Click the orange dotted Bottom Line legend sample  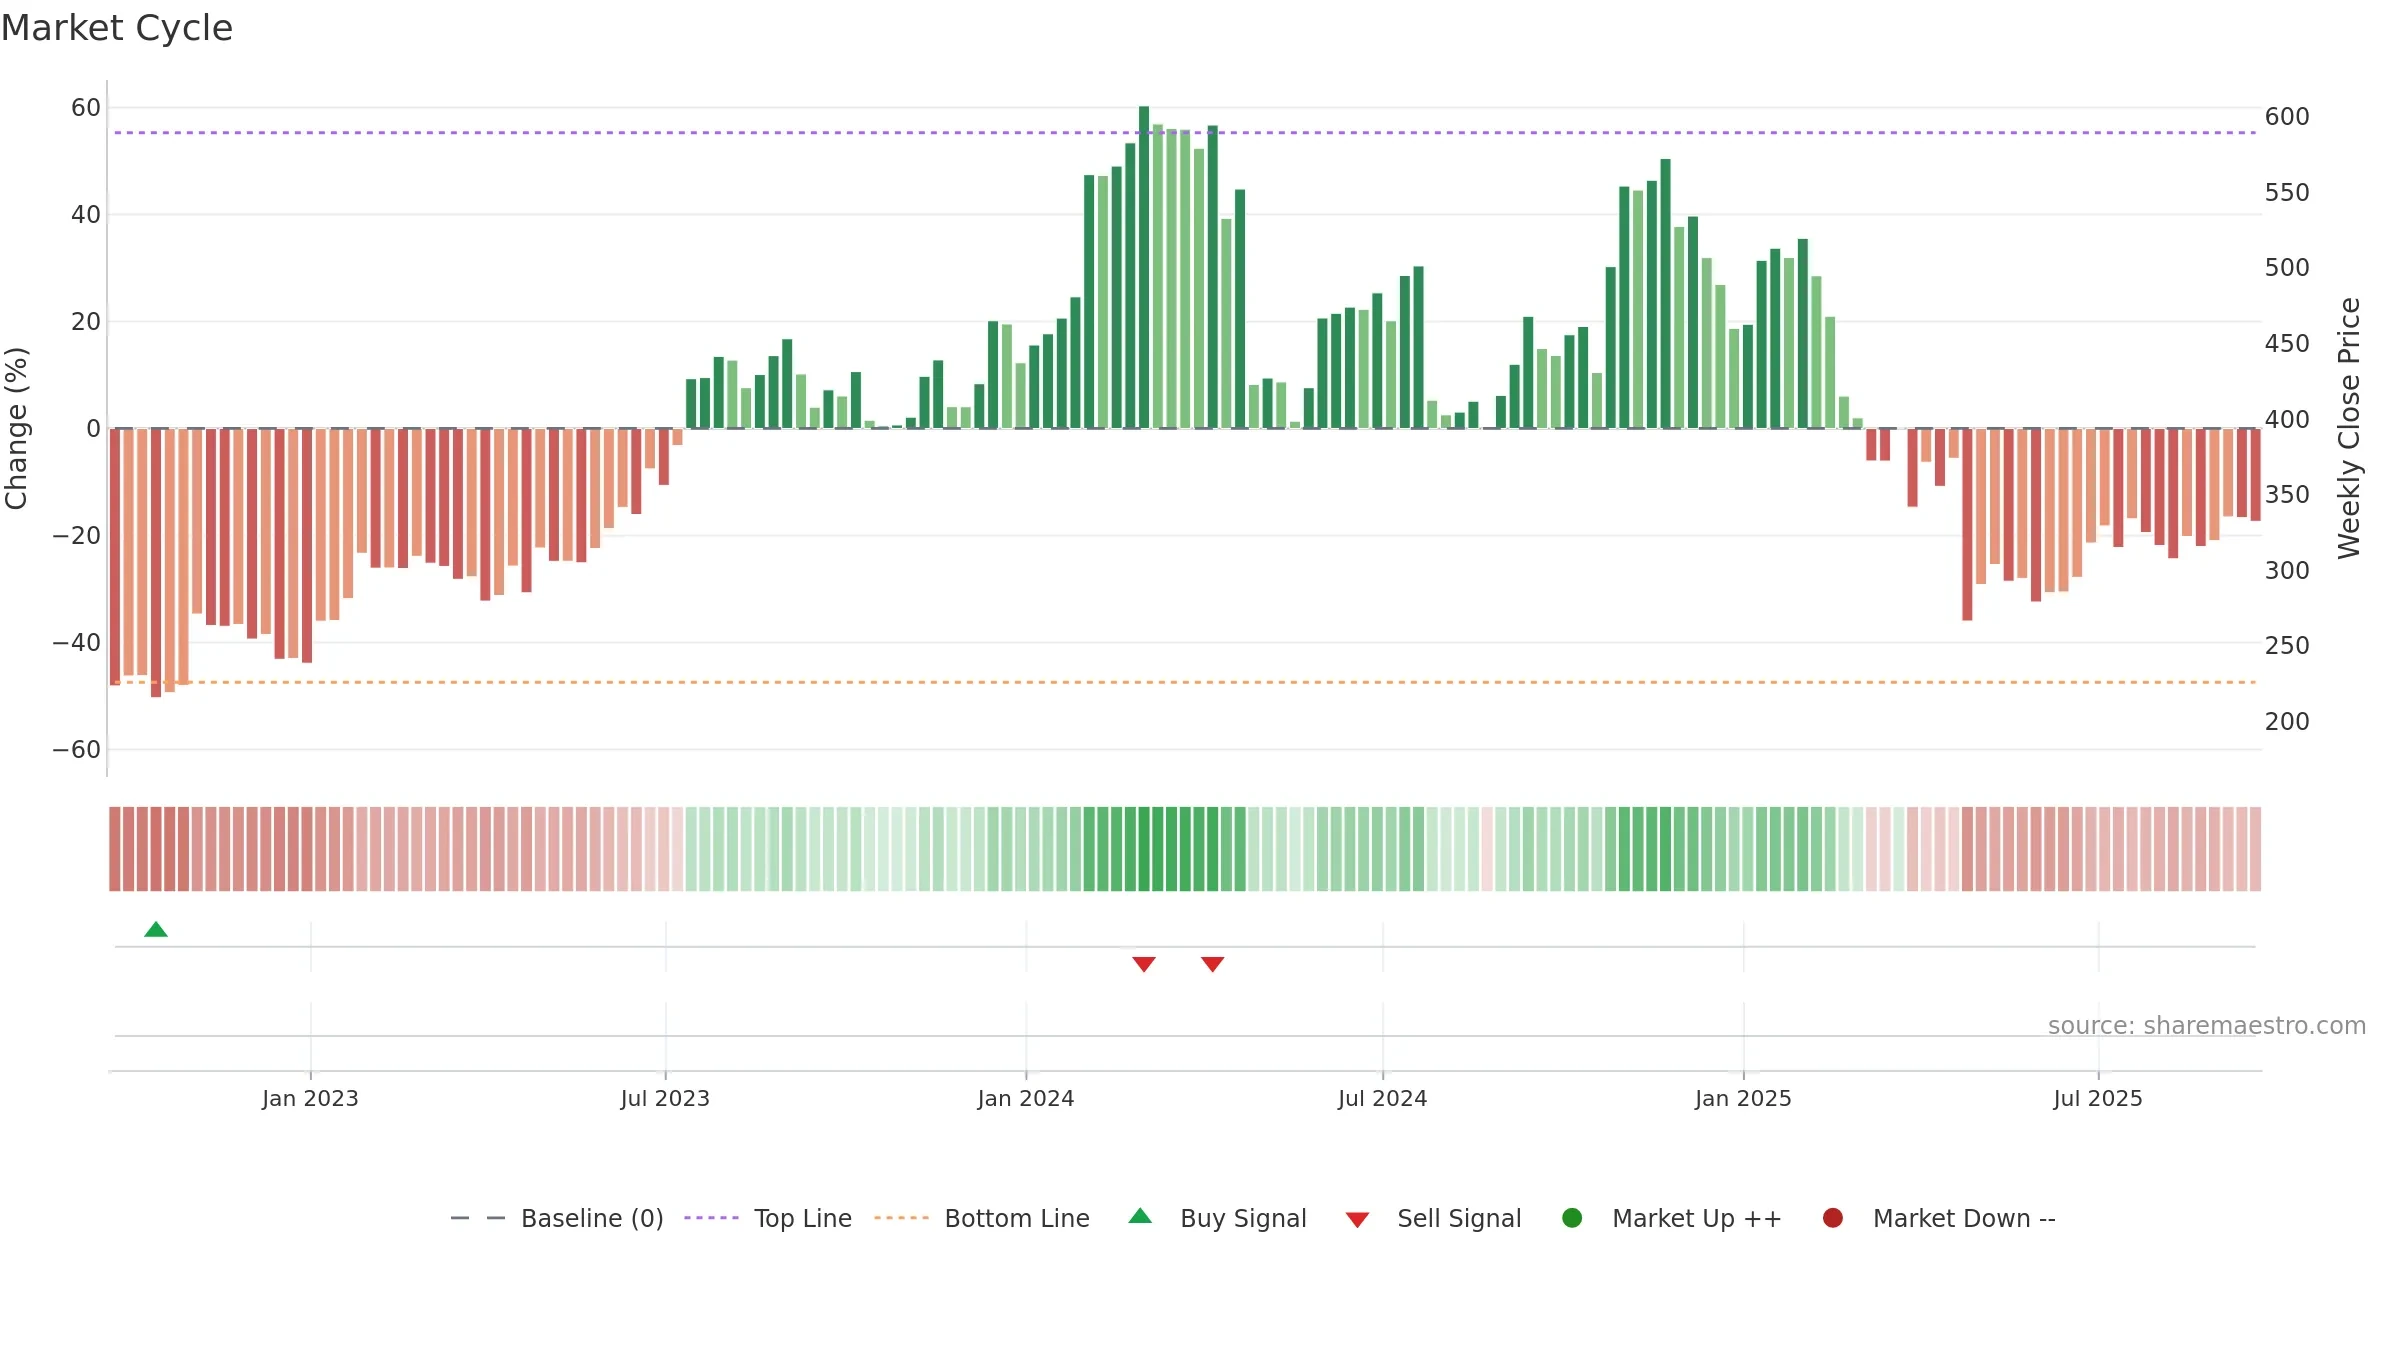[901, 1218]
